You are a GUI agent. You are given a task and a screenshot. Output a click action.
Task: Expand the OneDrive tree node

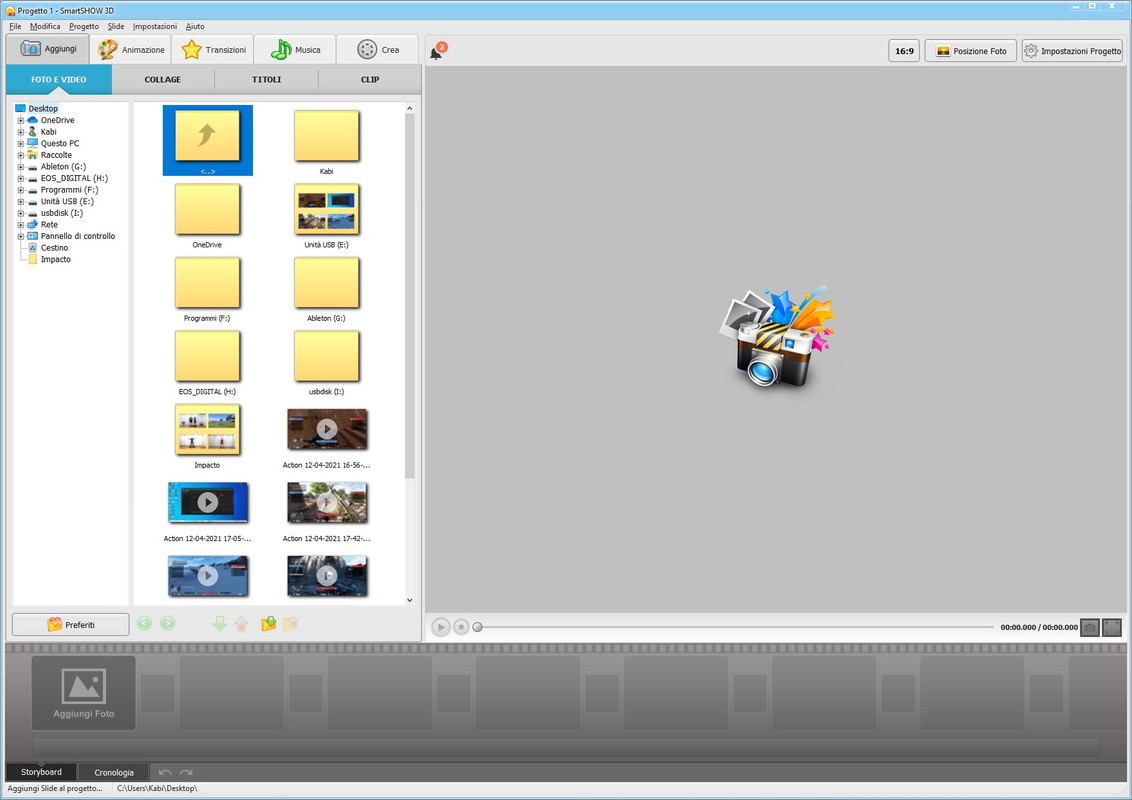pos(21,121)
